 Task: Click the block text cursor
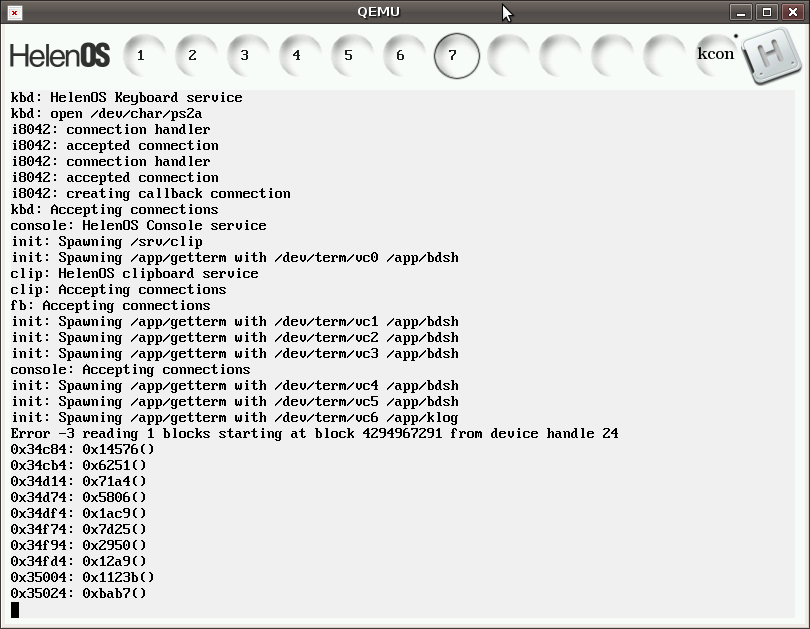point(15,610)
